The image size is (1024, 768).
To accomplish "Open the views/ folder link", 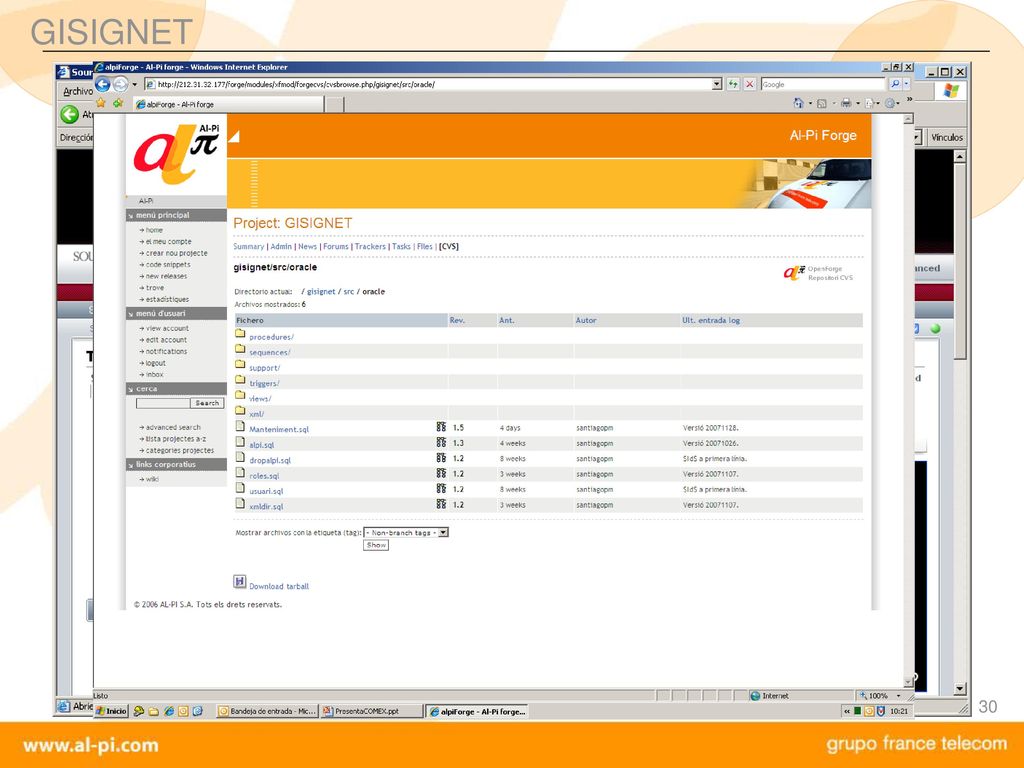I will [260, 399].
